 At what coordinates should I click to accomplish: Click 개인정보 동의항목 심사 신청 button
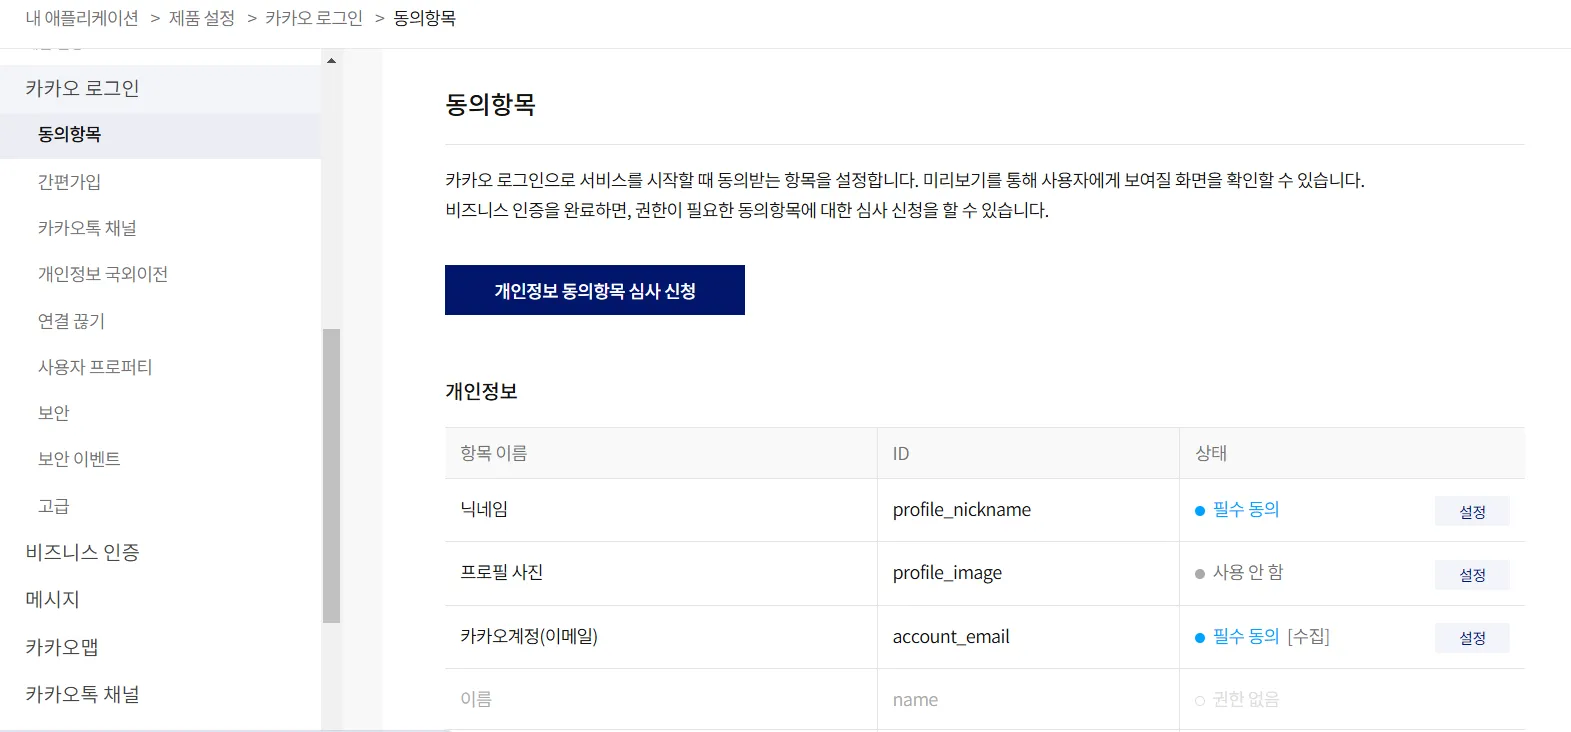coord(595,290)
